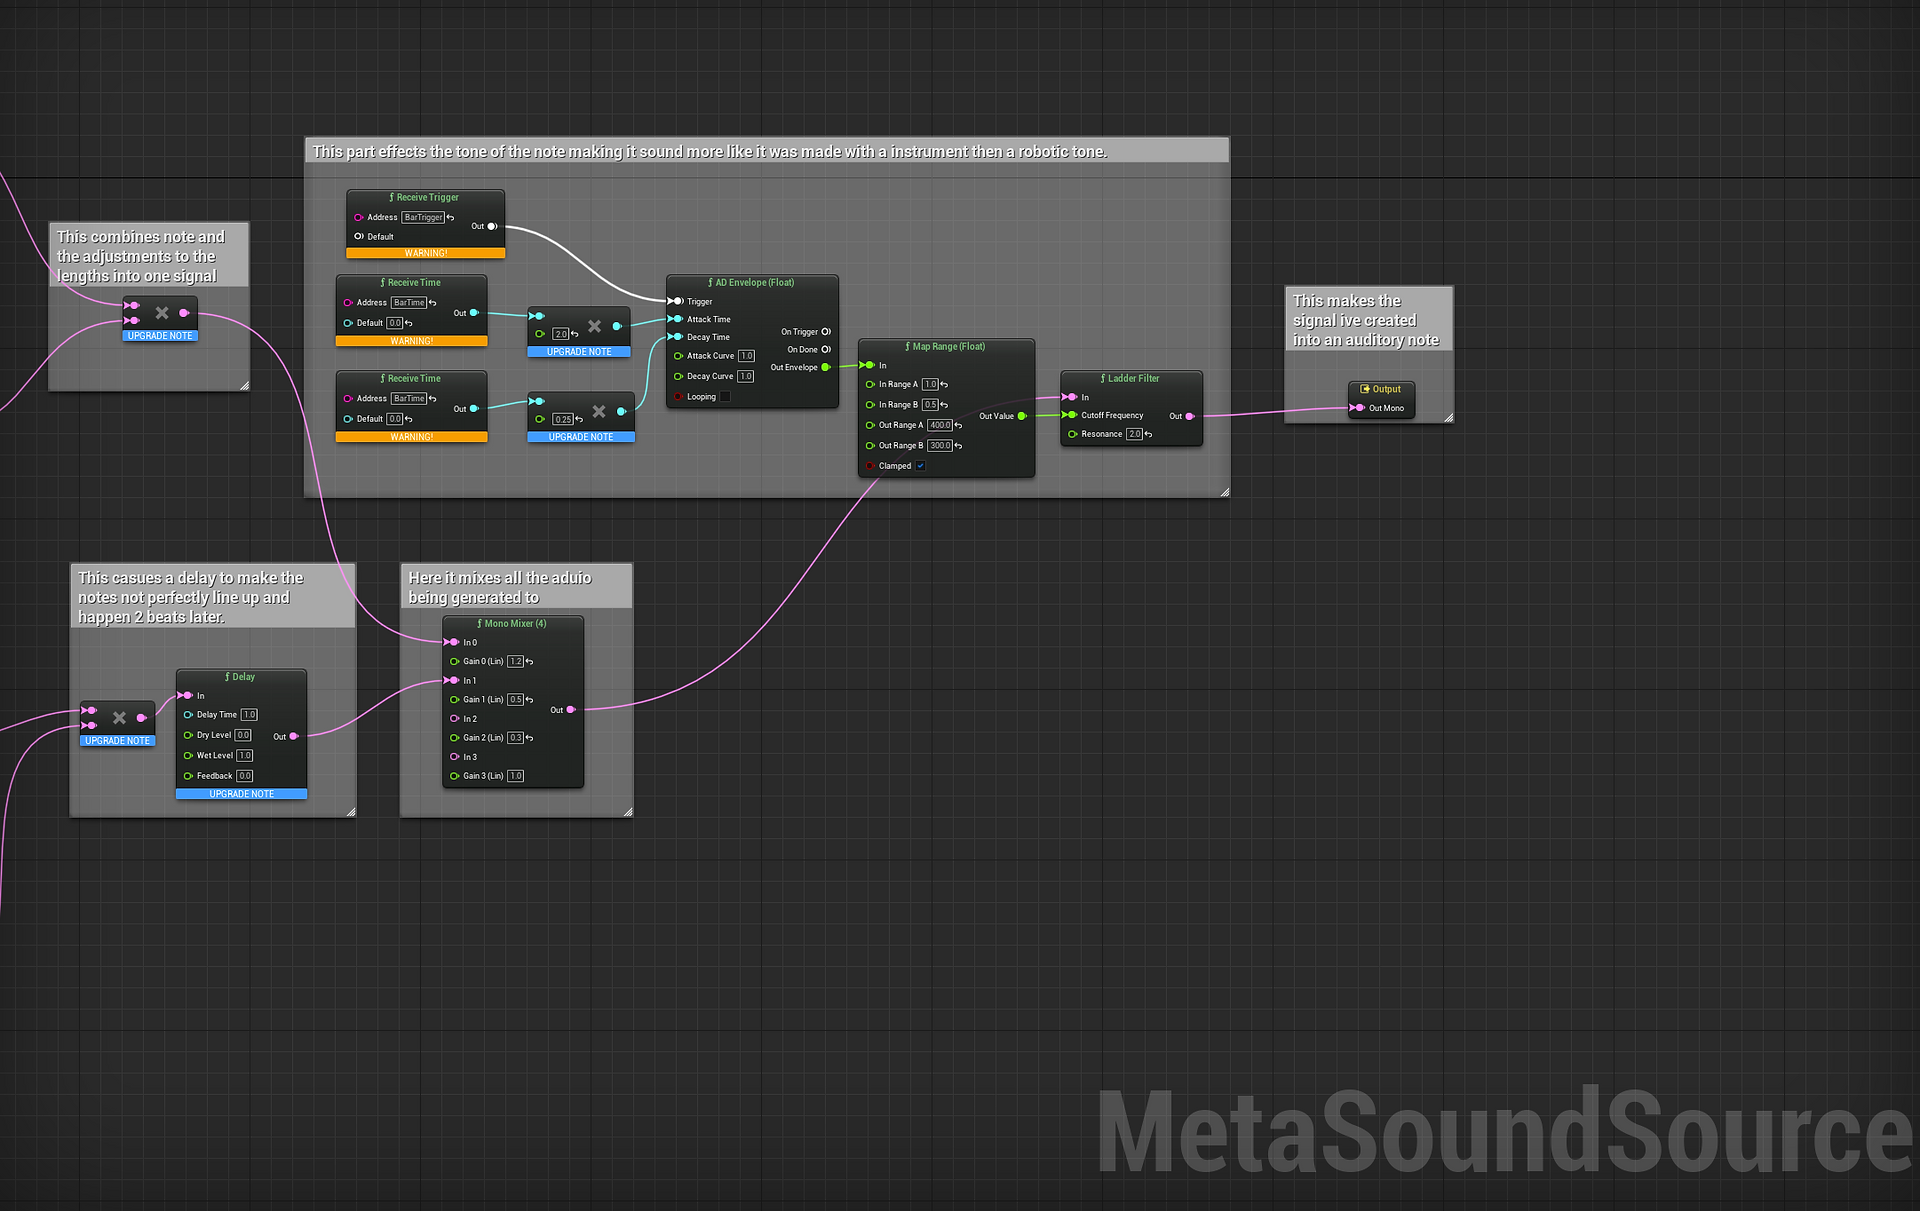Click the Output node icon

[1365, 389]
